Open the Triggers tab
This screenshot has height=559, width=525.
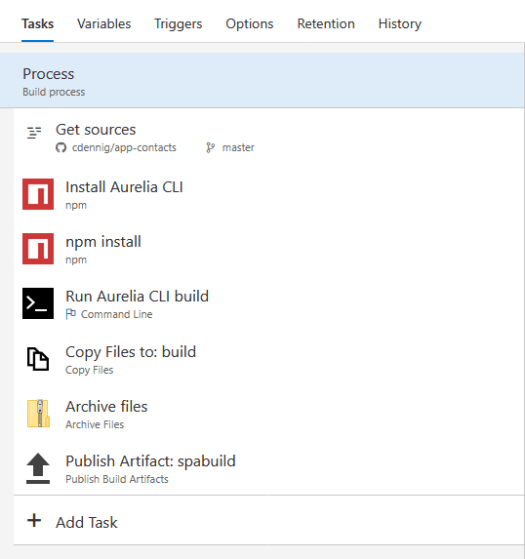(178, 24)
